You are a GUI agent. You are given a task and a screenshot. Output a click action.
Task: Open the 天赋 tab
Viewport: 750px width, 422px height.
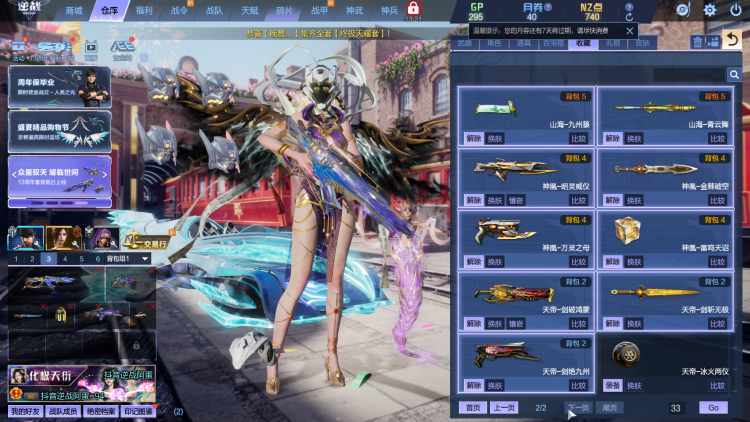[249, 11]
